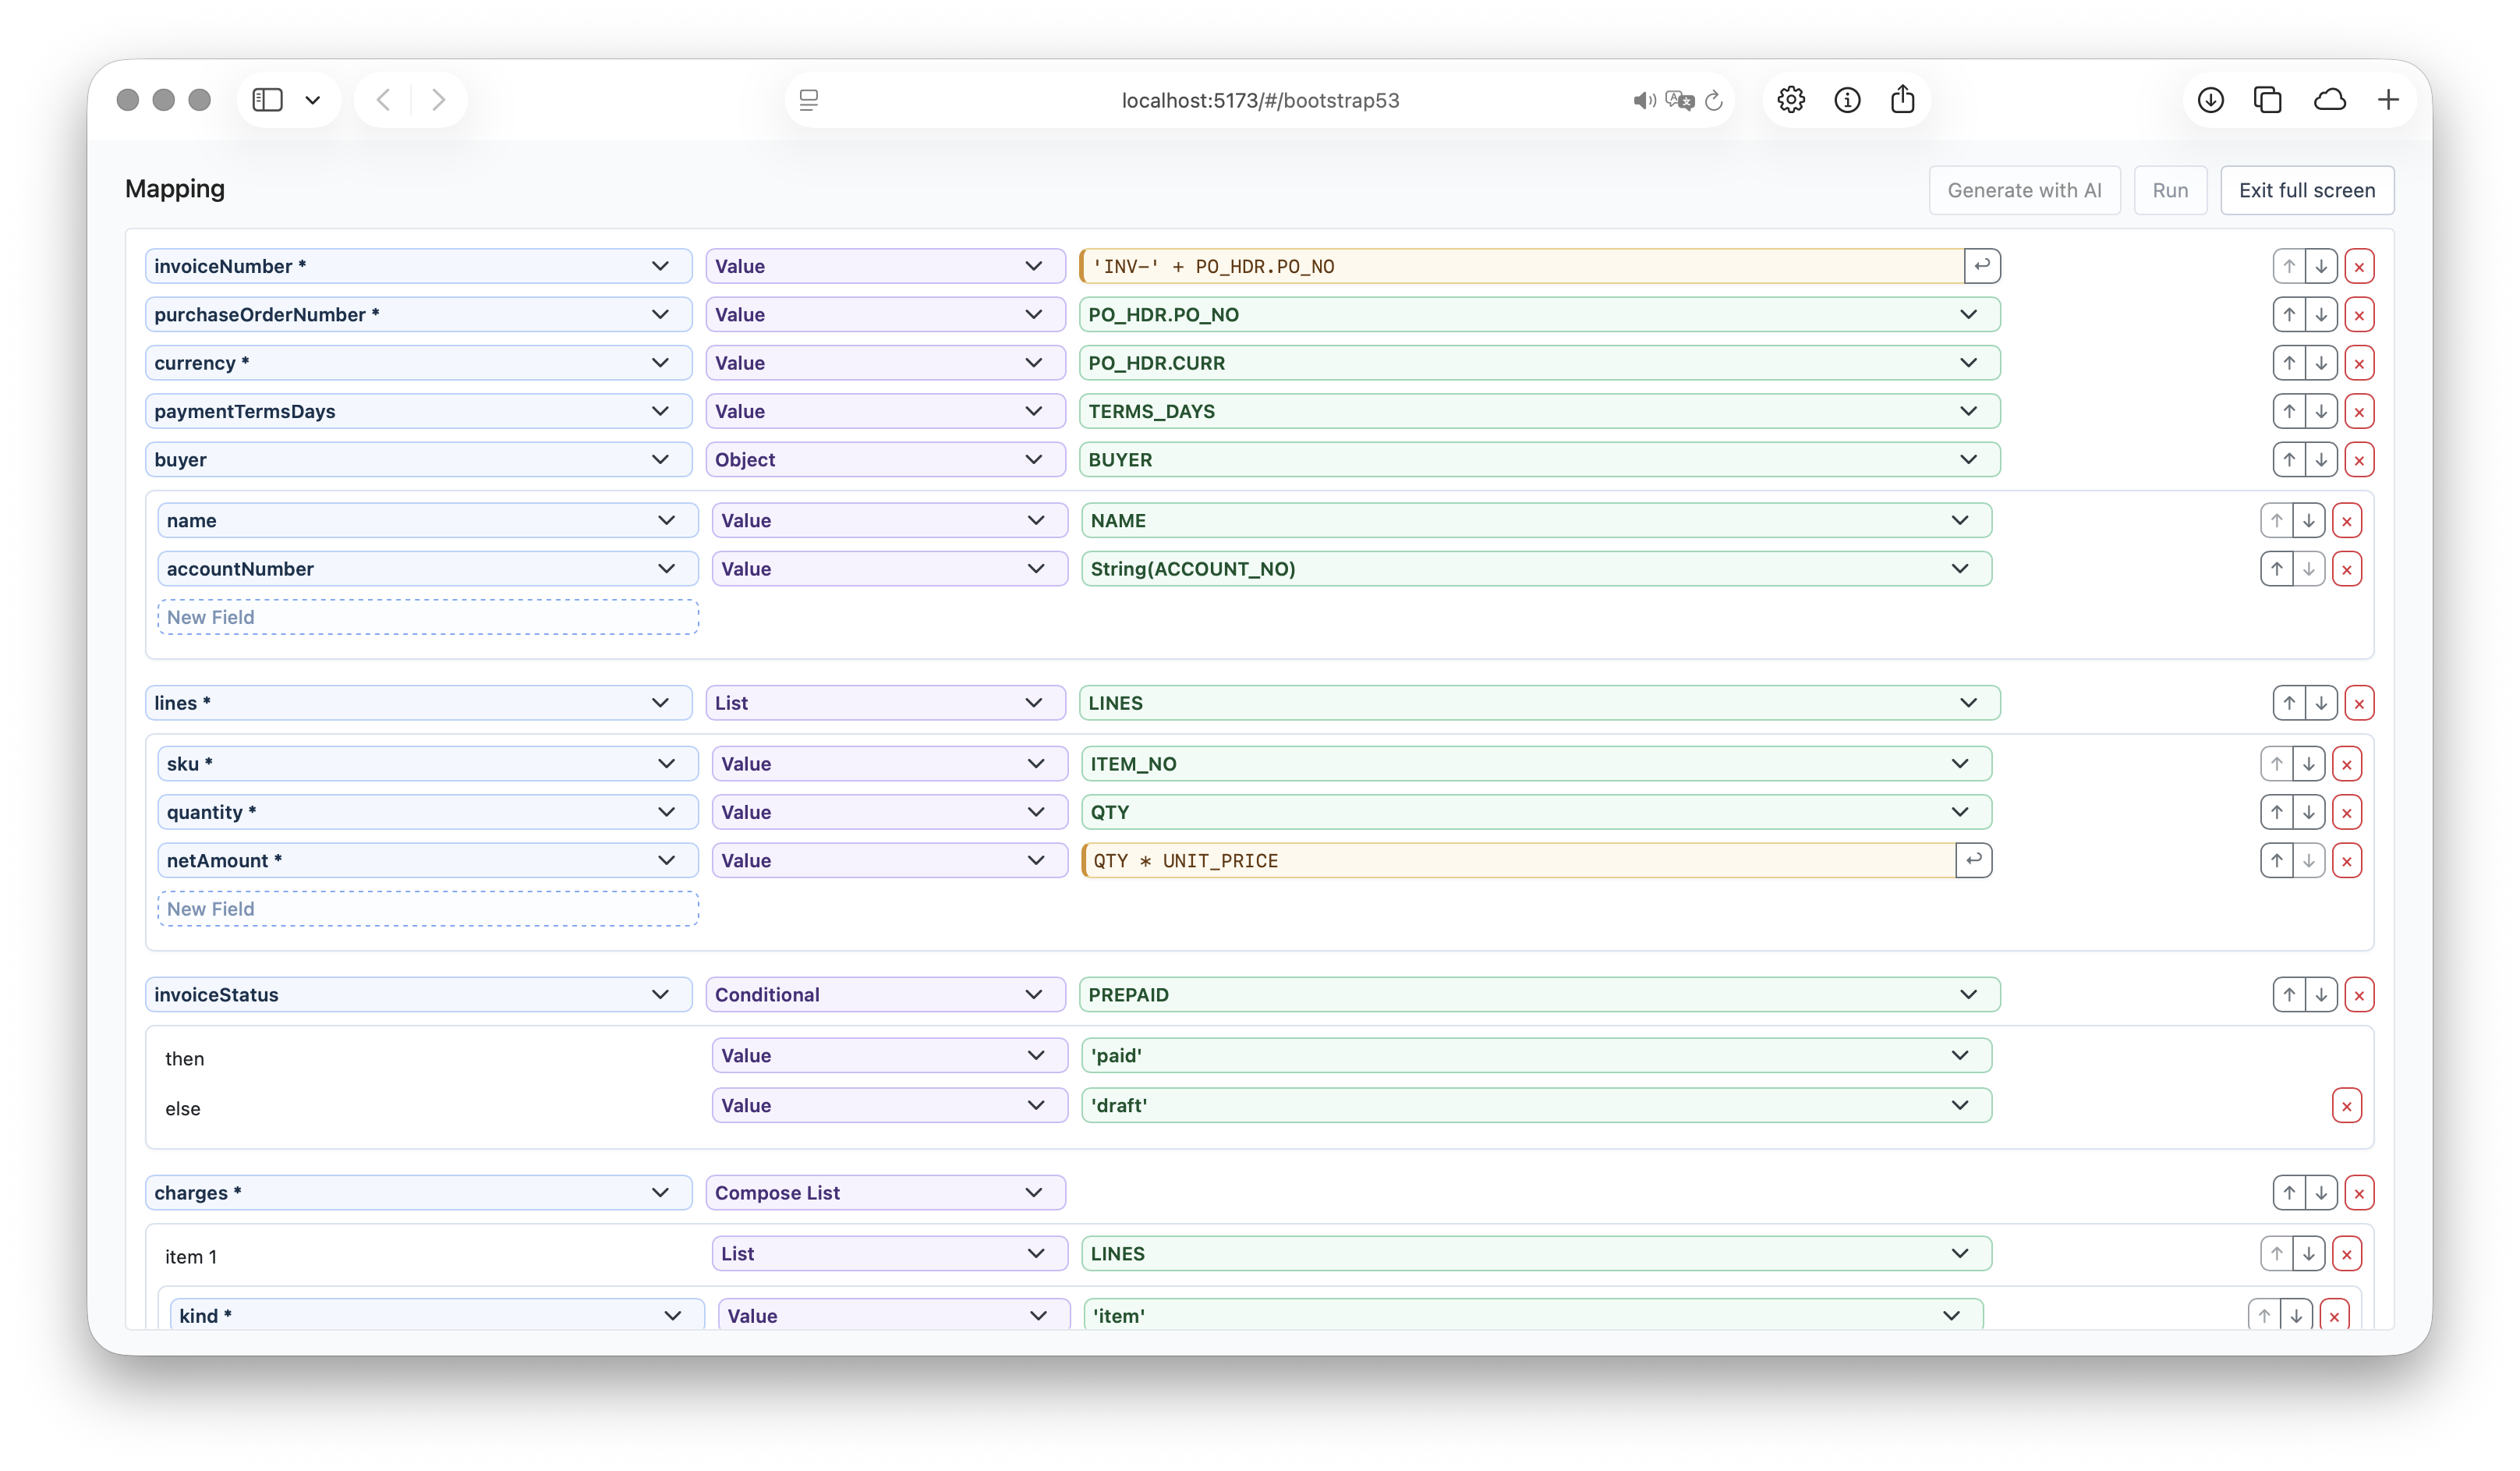Delete the else branch of invoiceStatus
Viewport: 2520px width, 1471px height.
click(x=2347, y=1106)
